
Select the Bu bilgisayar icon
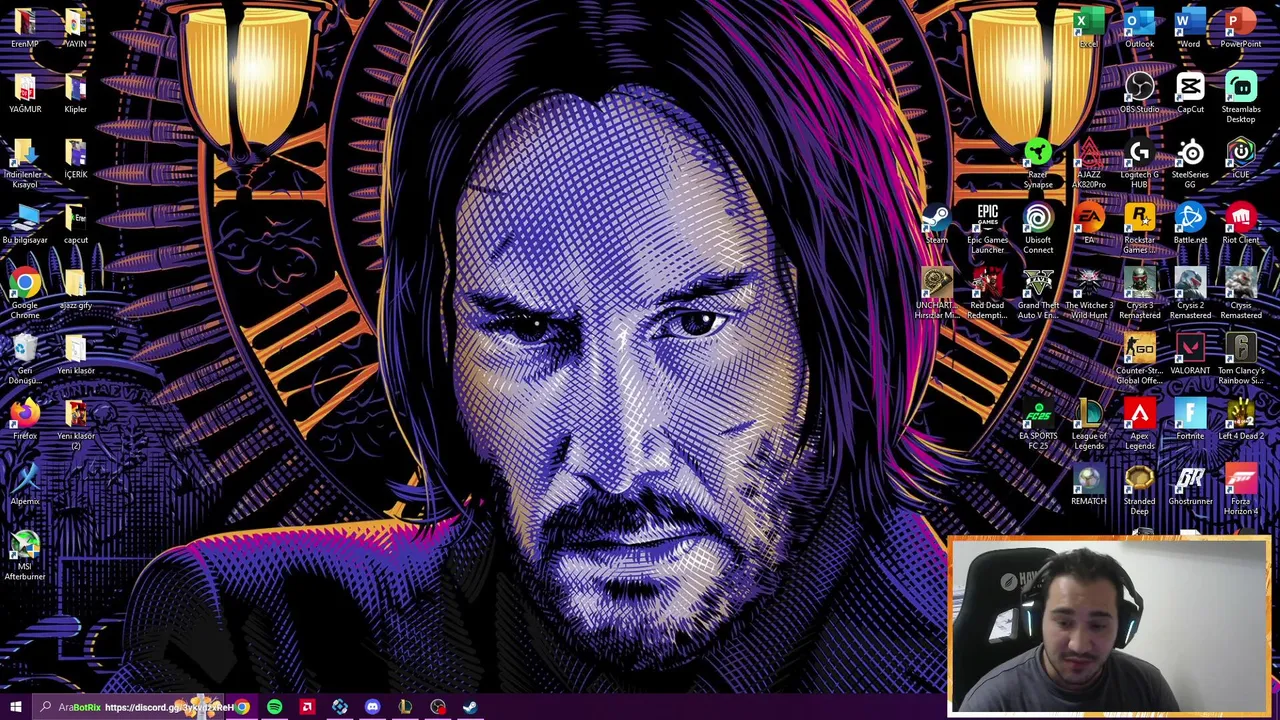[25, 224]
